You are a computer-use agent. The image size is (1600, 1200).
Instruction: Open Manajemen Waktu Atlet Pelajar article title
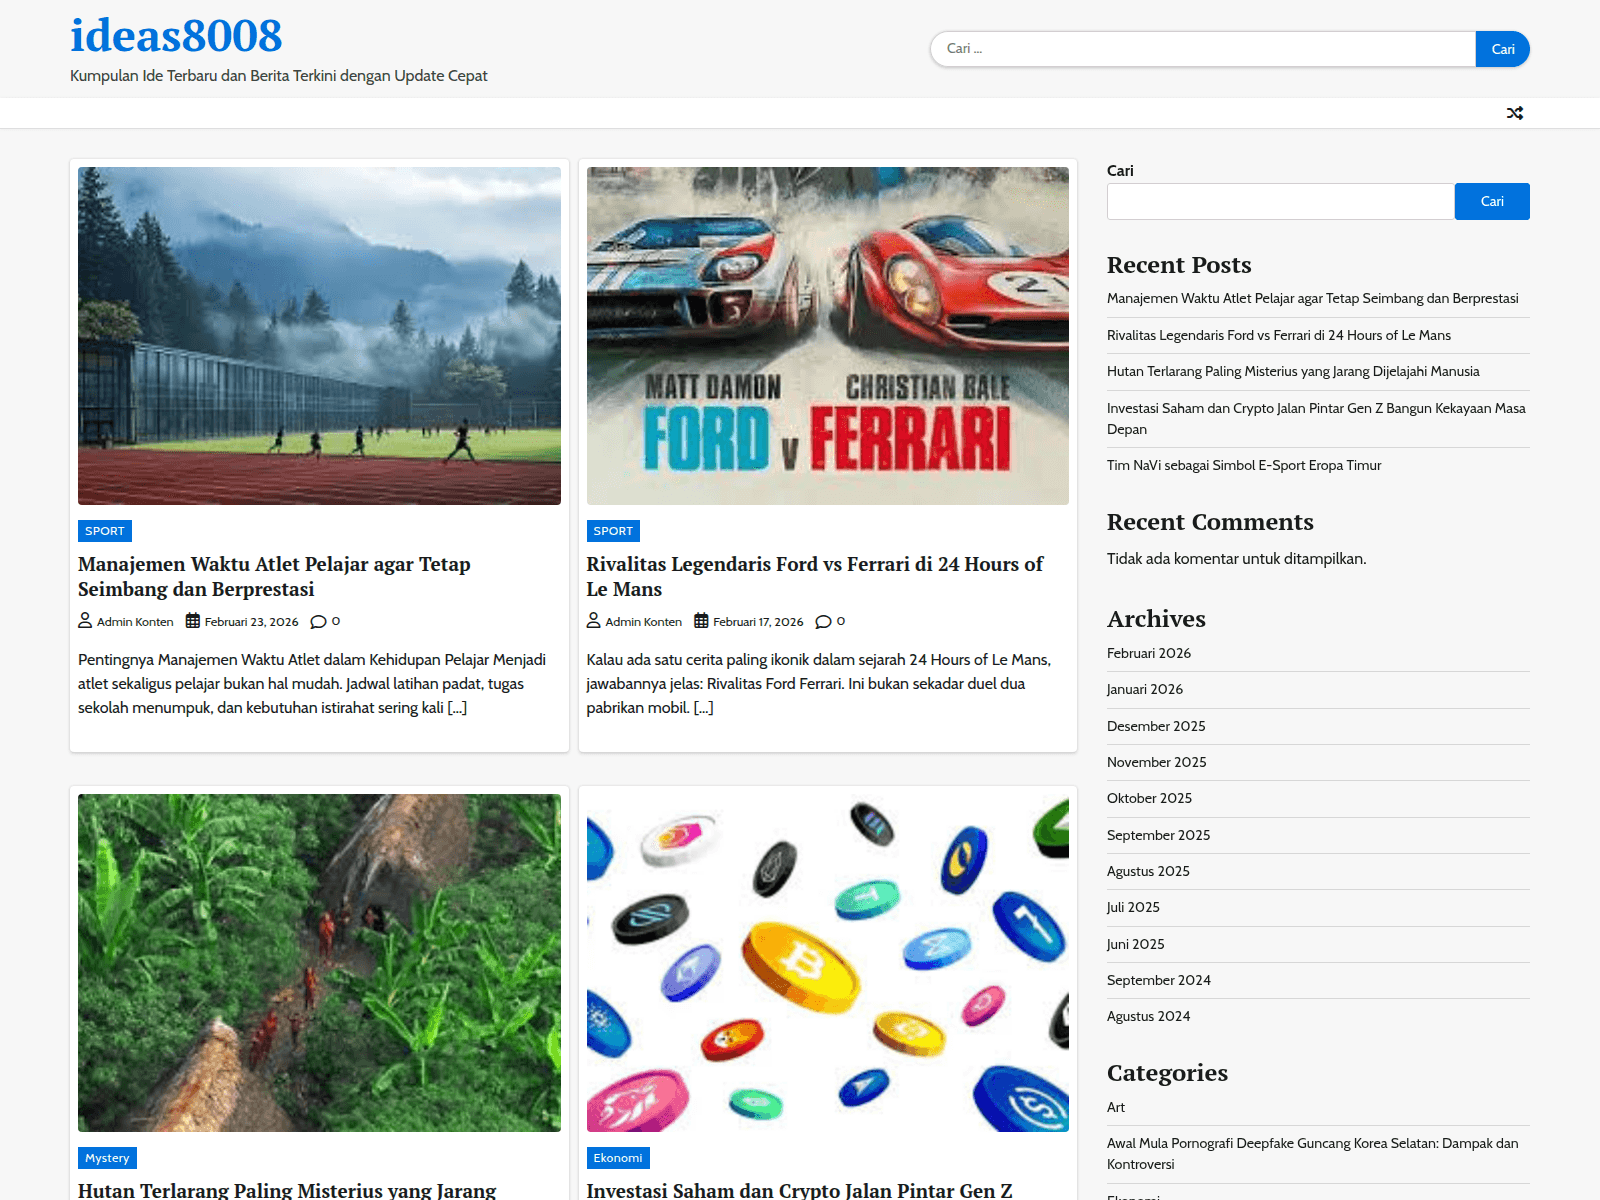click(274, 577)
